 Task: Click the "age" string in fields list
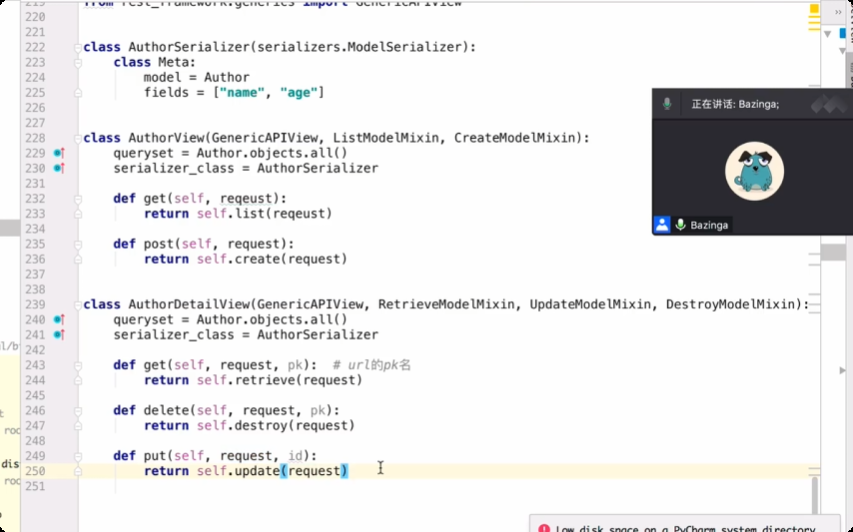[x=299, y=93]
